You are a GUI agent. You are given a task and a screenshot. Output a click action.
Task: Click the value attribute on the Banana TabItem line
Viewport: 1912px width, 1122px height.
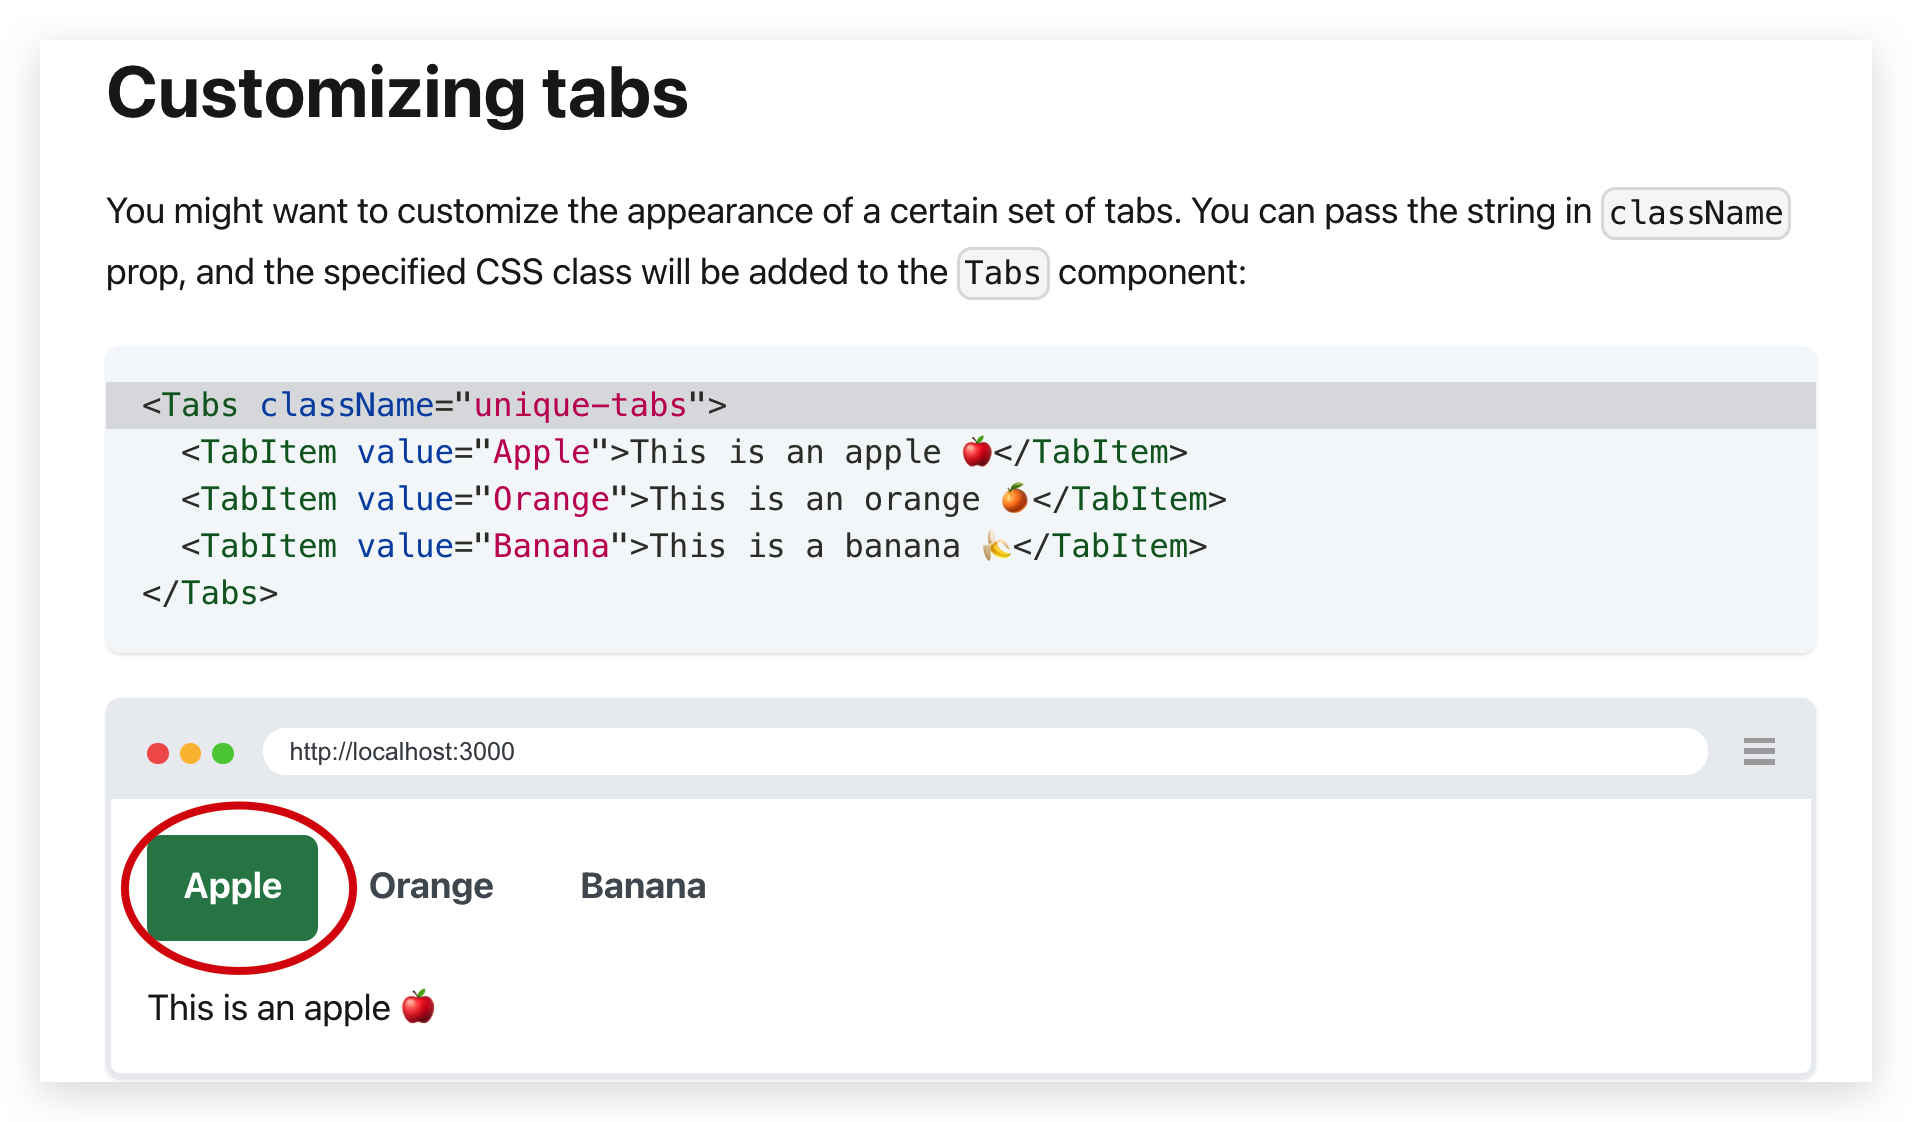[404, 545]
